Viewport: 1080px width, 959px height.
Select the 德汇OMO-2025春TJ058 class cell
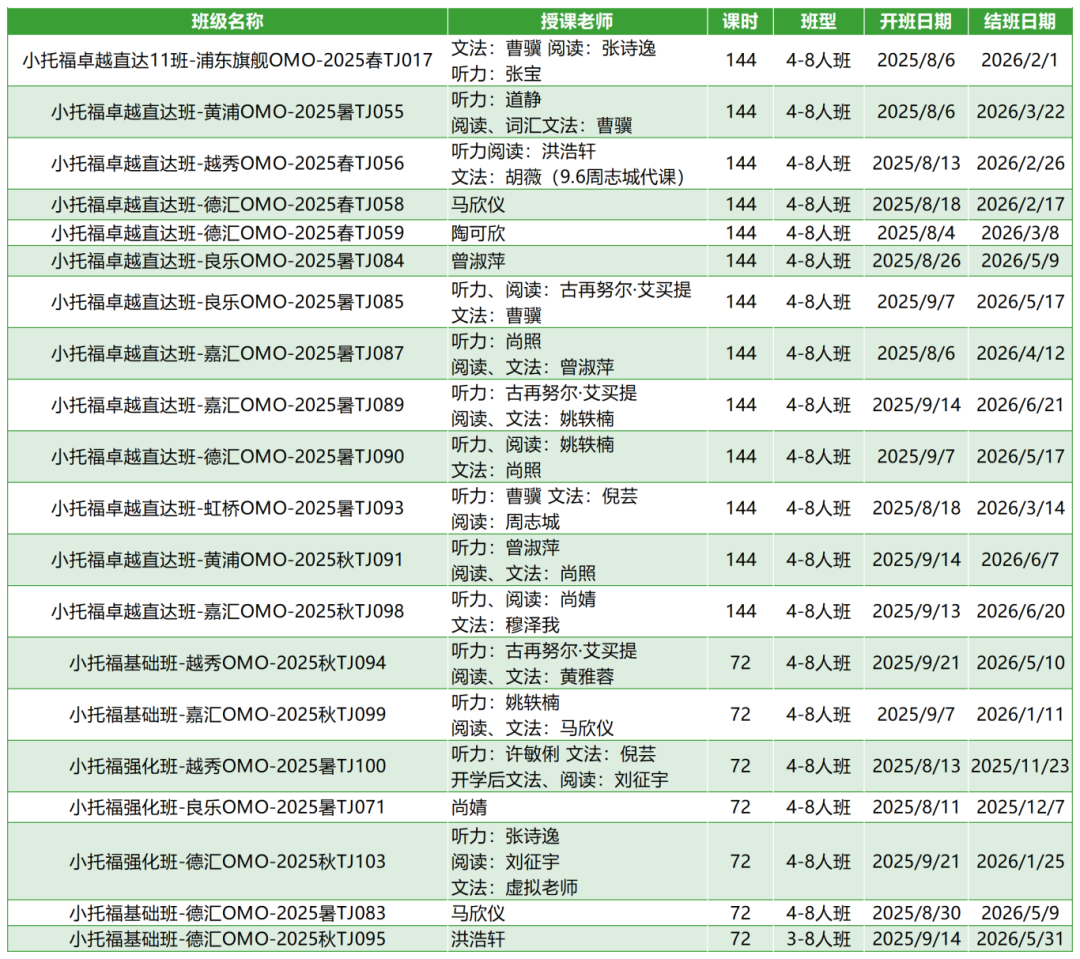[227, 205]
